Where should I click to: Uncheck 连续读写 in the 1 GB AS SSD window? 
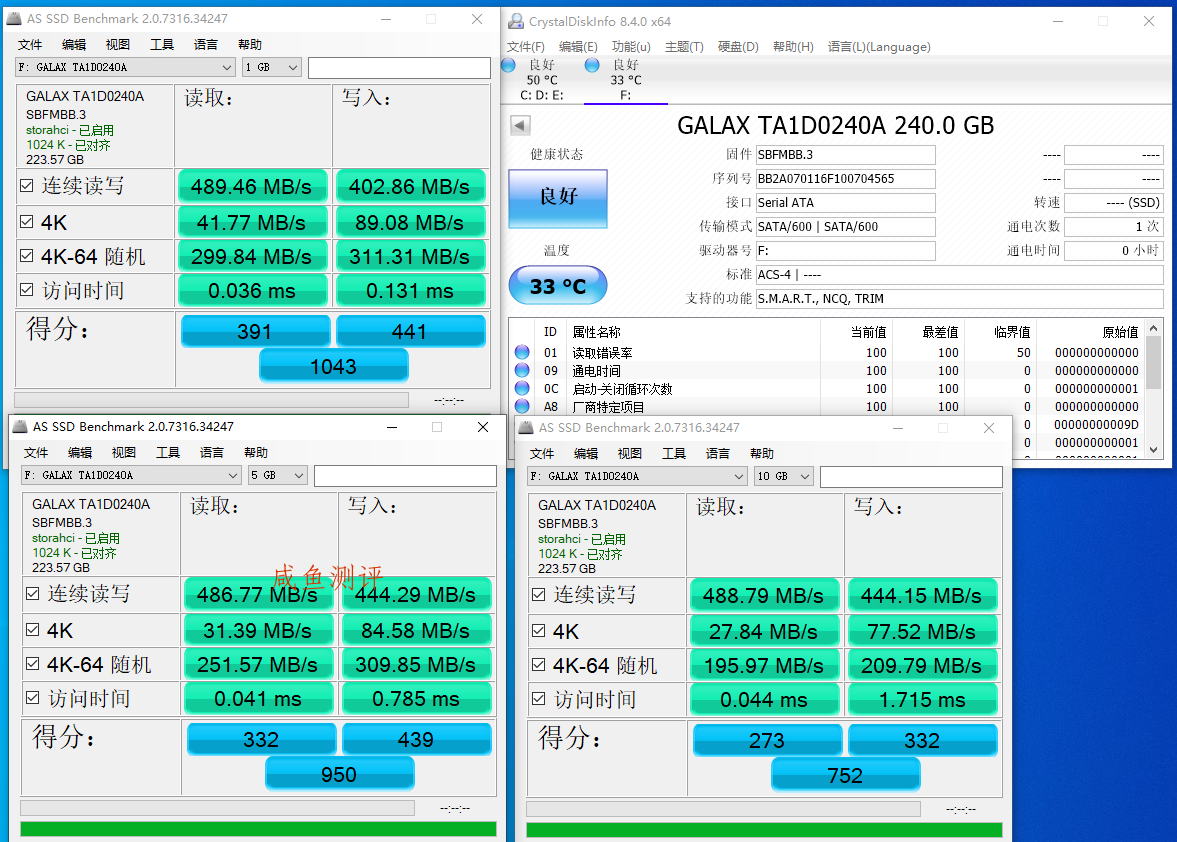point(26,185)
